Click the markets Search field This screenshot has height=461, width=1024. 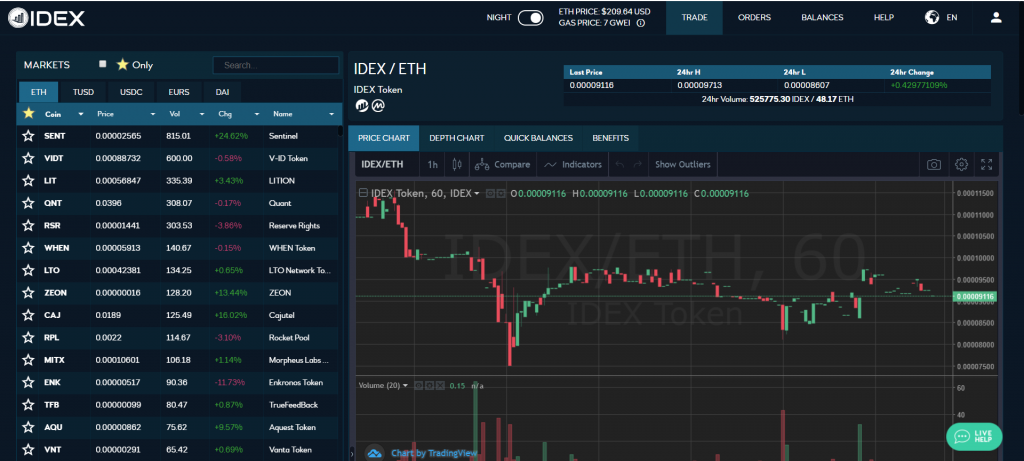coord(276,65)
